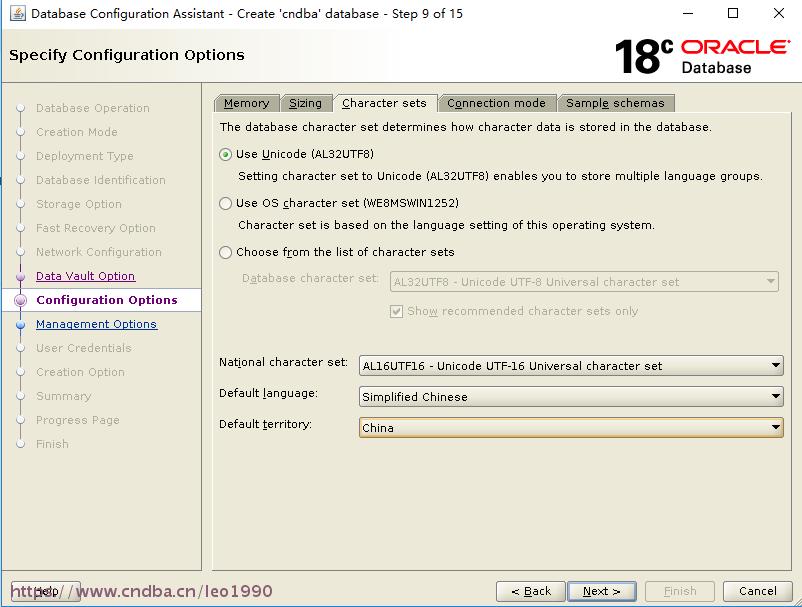Viewport: 802px width, 607px height.
Task: Open the Management Options step link
Action: tap(96, 324)
